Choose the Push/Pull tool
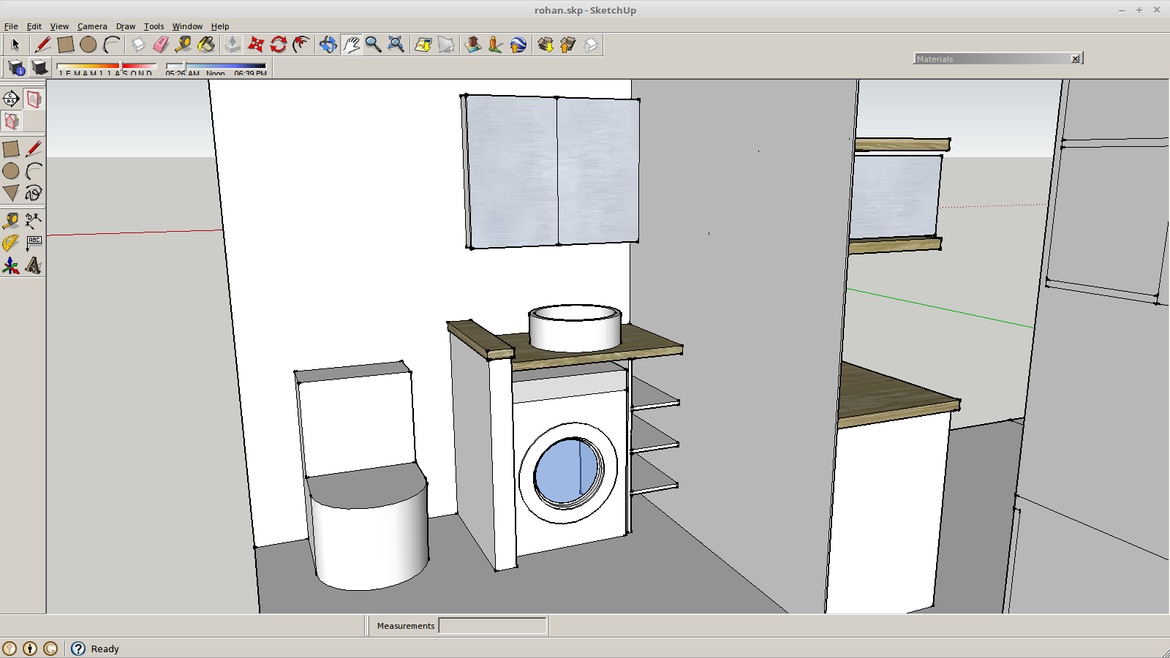1170x658 pixels. [233, 44]
